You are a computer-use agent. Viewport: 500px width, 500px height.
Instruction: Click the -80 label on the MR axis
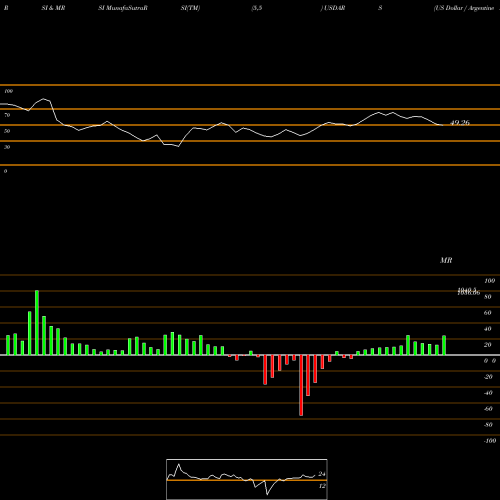[488, 425]
